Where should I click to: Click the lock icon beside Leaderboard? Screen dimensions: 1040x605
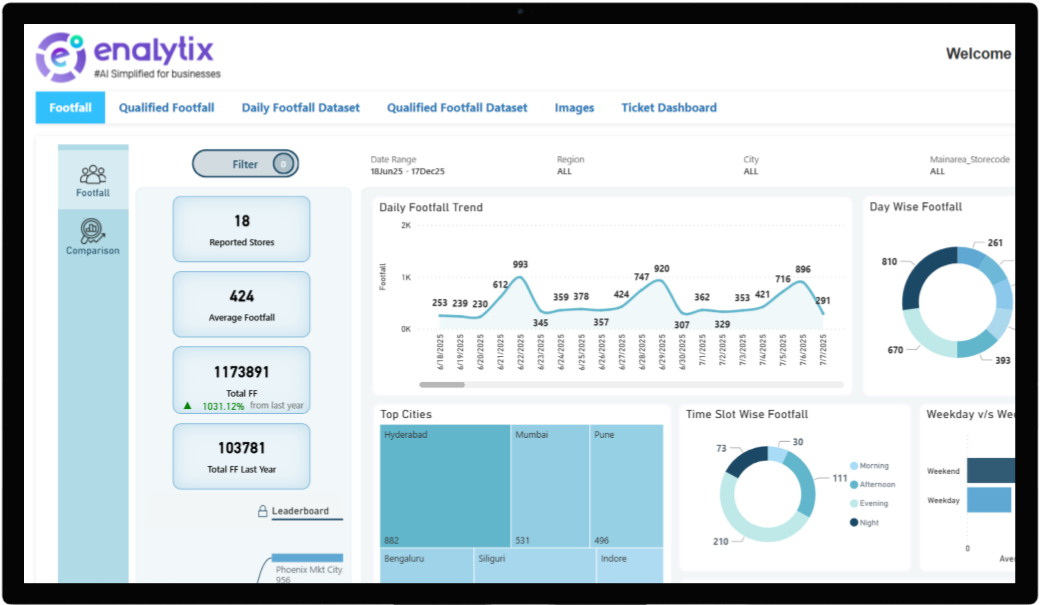click(x=262, y=511)
